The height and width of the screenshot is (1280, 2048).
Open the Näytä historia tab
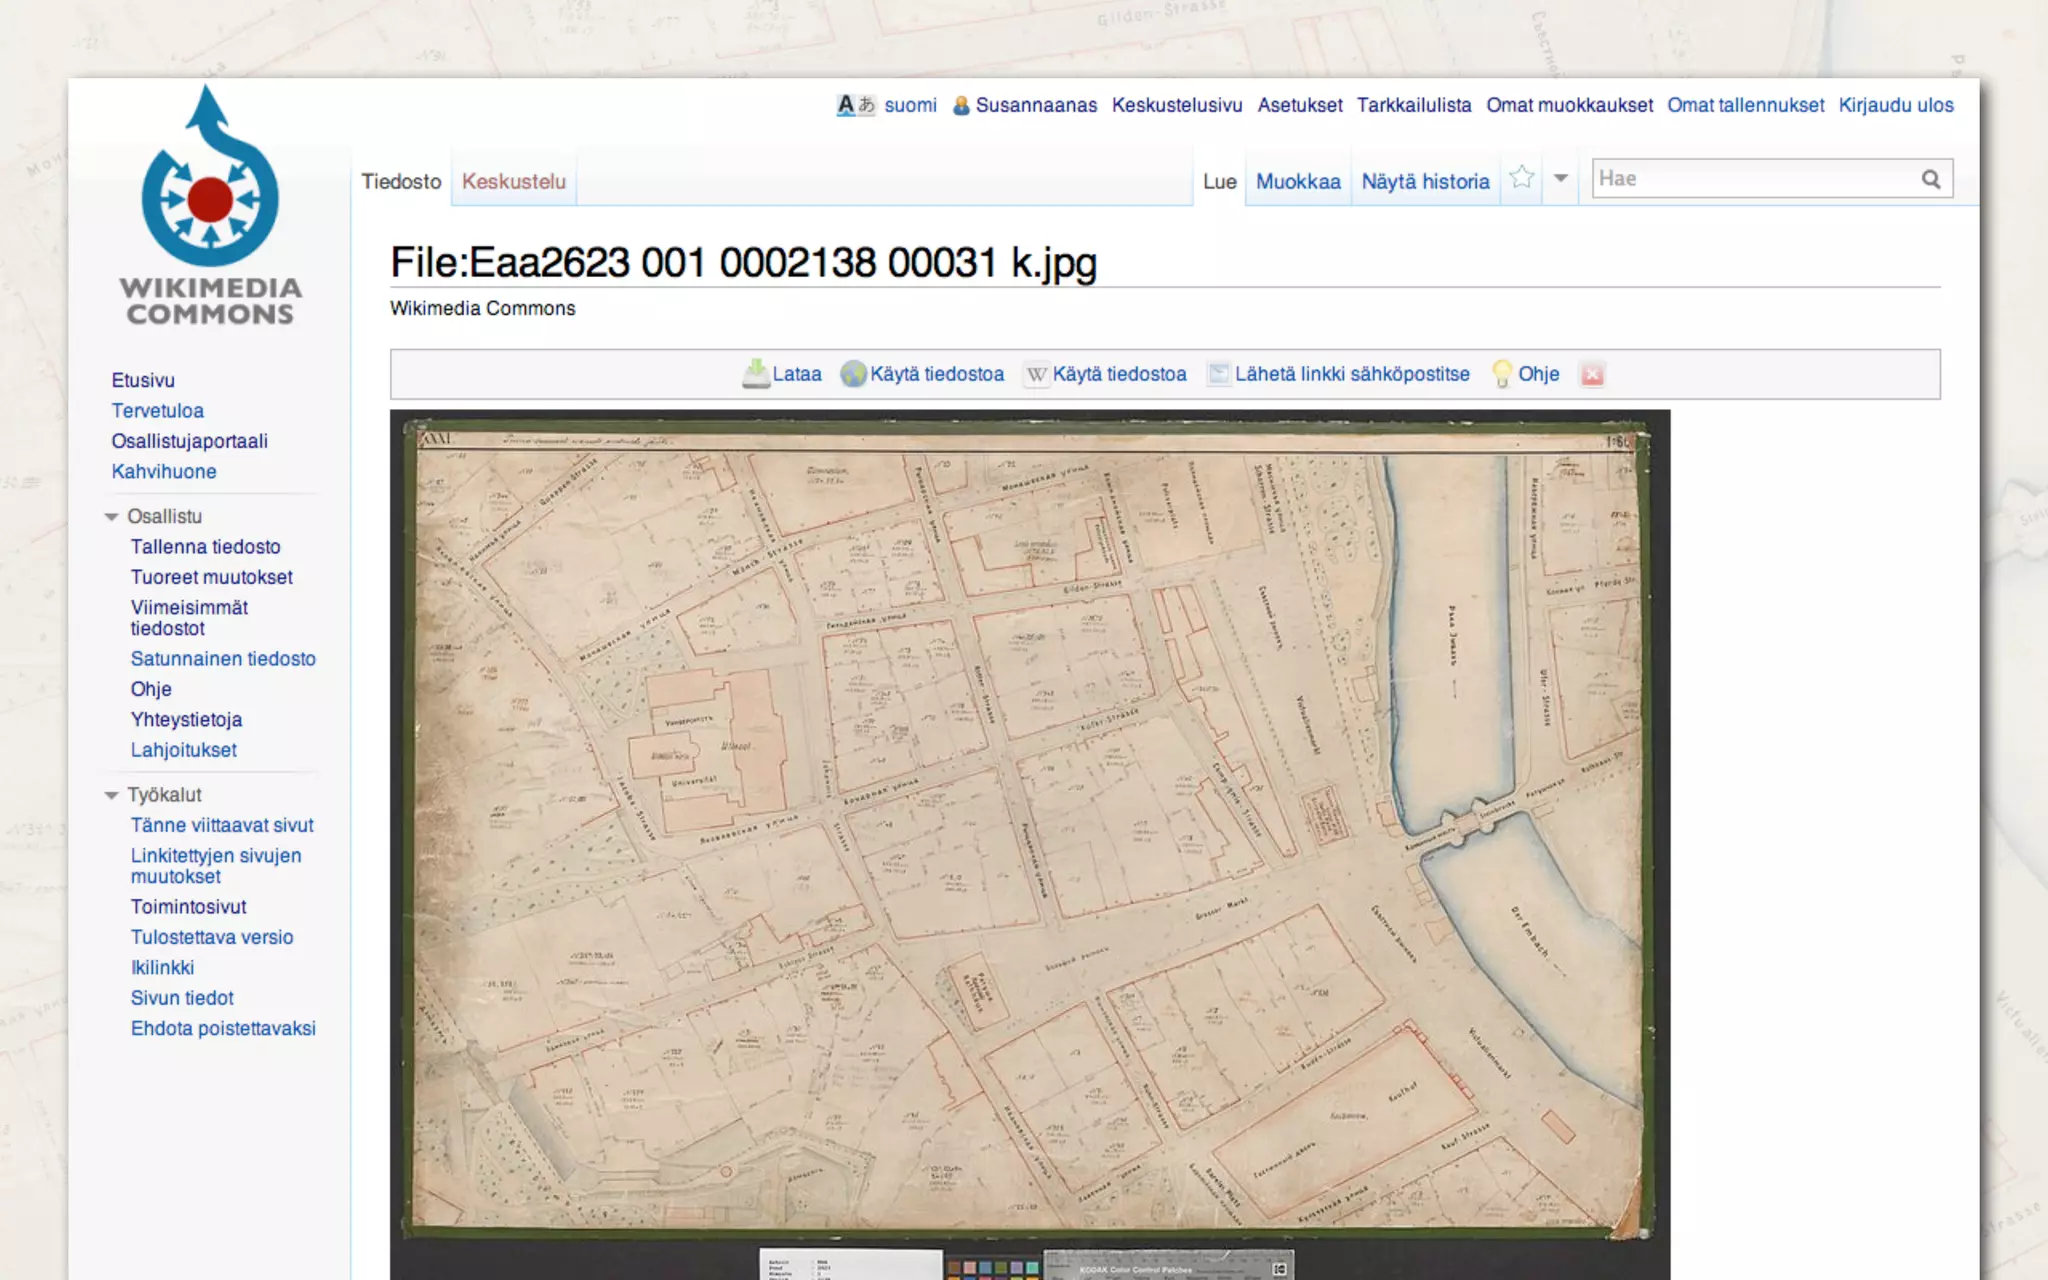coord(1425,181)
